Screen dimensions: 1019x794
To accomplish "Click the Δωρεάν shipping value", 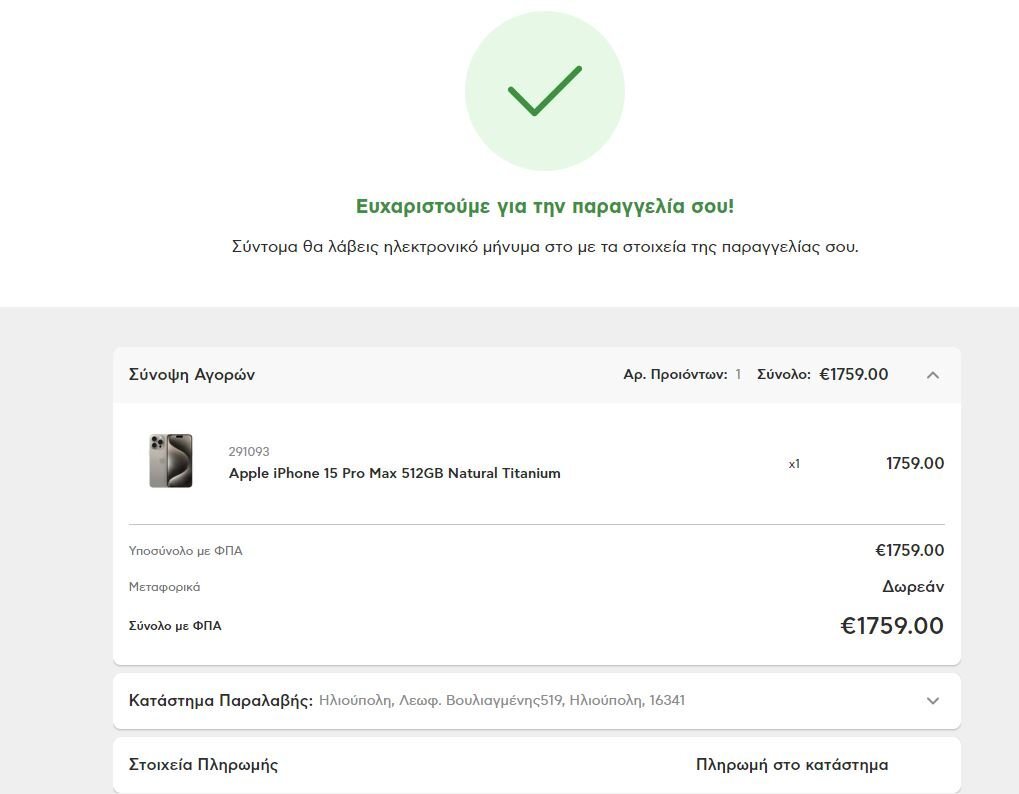I will tap(912, 587).
